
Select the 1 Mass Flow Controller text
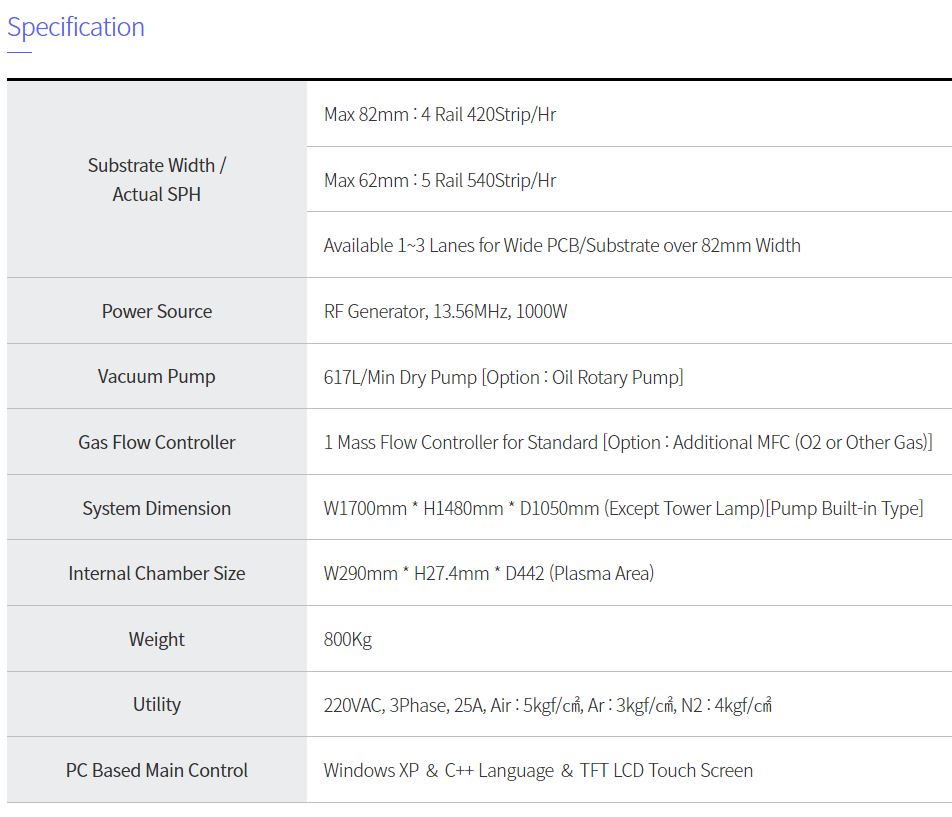(x=628, y=442)
